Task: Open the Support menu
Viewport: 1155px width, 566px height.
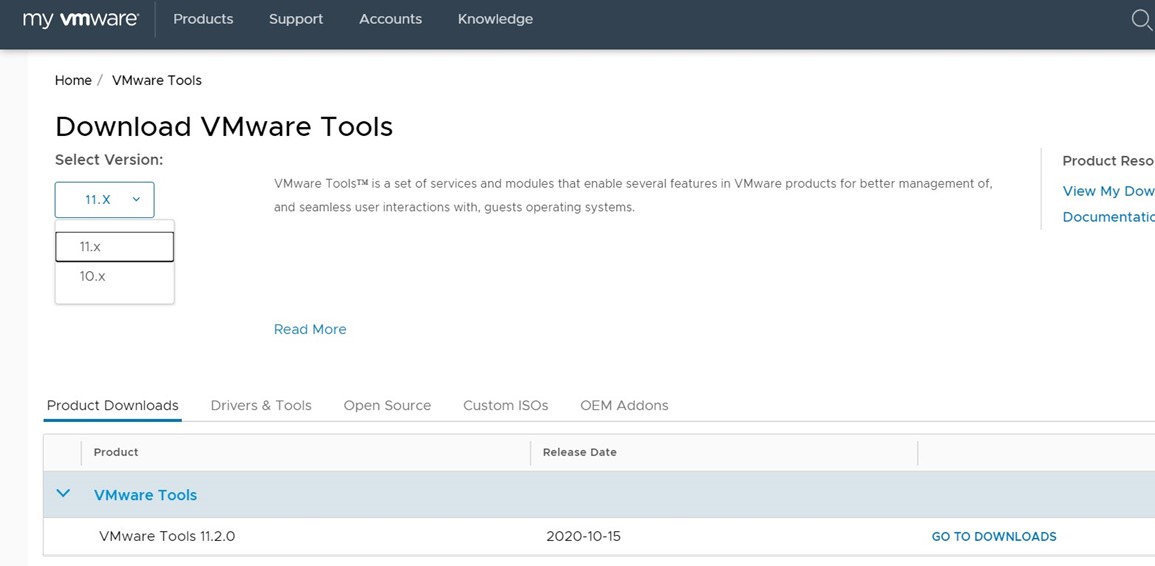Action: click(296, 19)
